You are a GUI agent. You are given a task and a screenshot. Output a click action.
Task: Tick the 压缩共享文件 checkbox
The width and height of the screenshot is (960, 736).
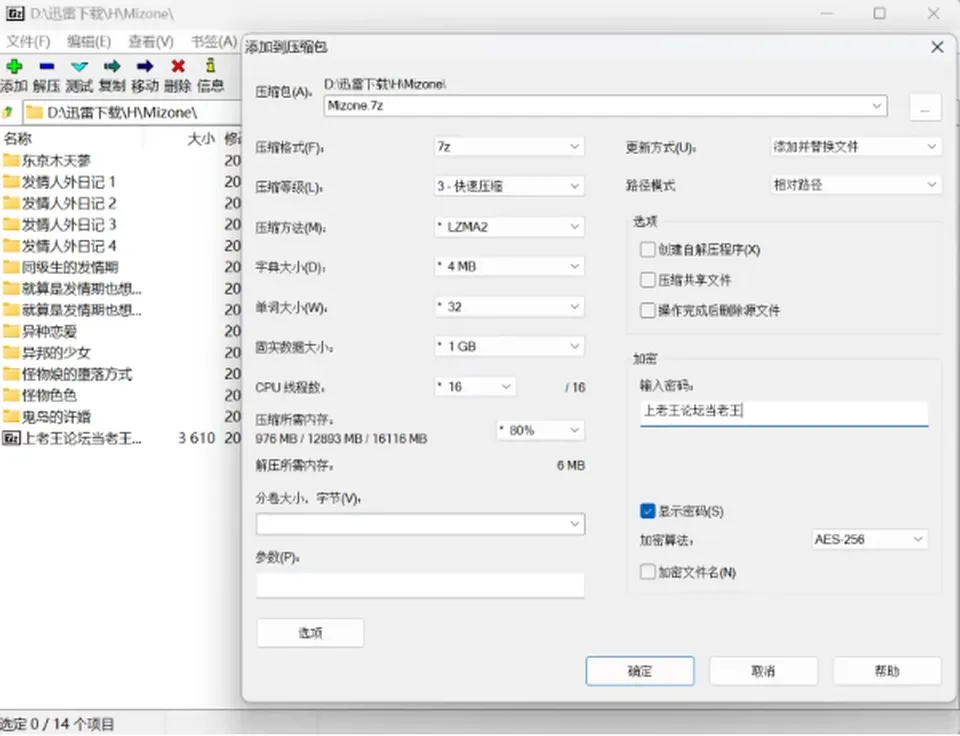coord(647,280)
